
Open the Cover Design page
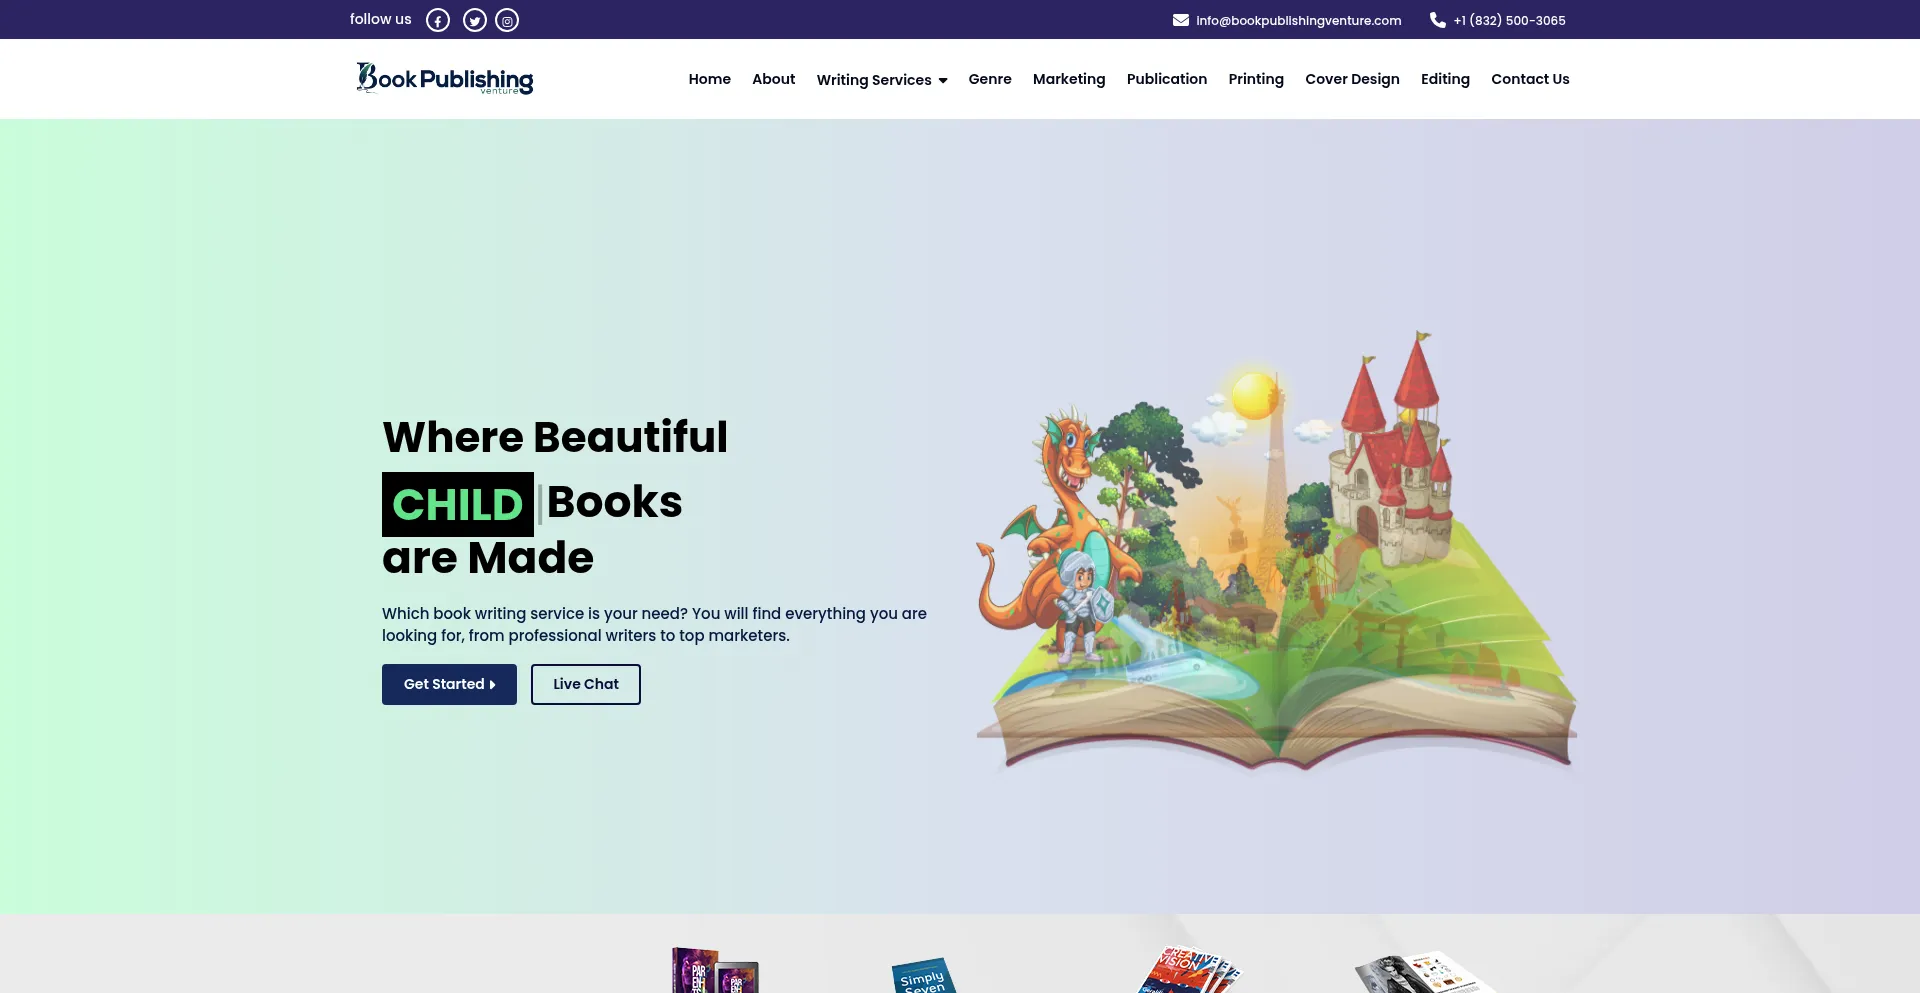[x=1352, y=79]
